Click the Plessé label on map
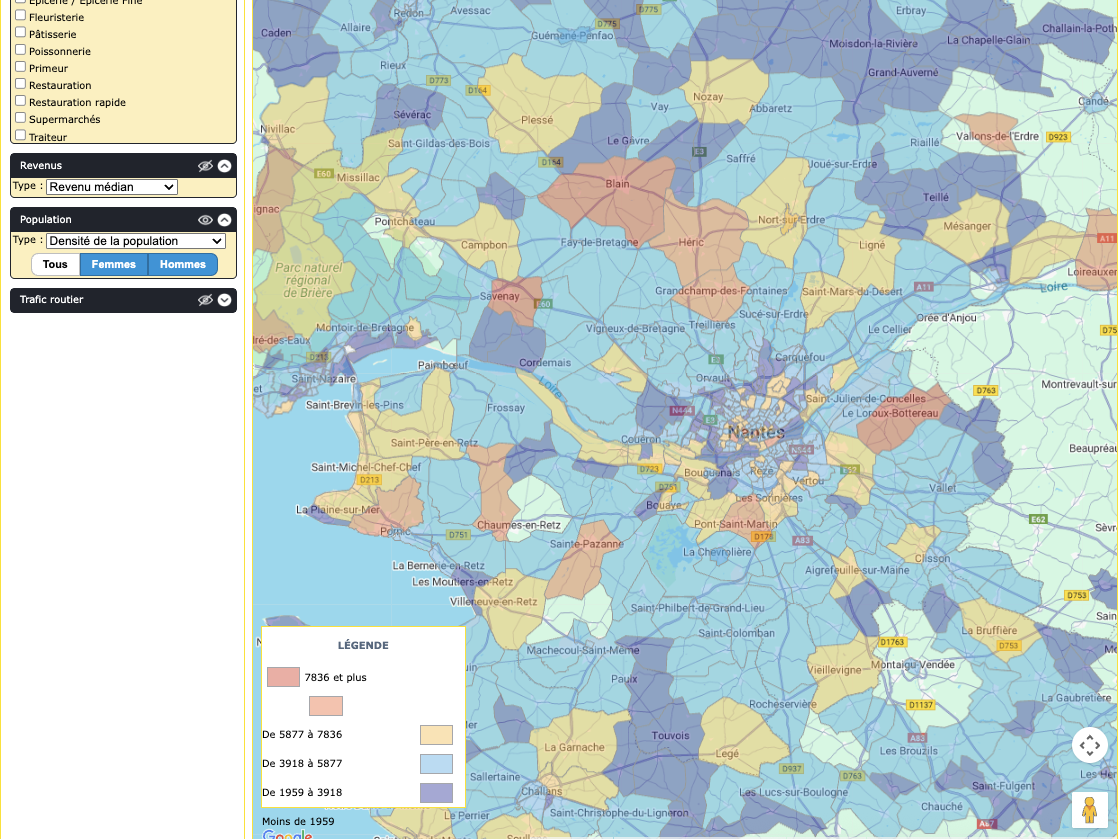 click(537, 120)
